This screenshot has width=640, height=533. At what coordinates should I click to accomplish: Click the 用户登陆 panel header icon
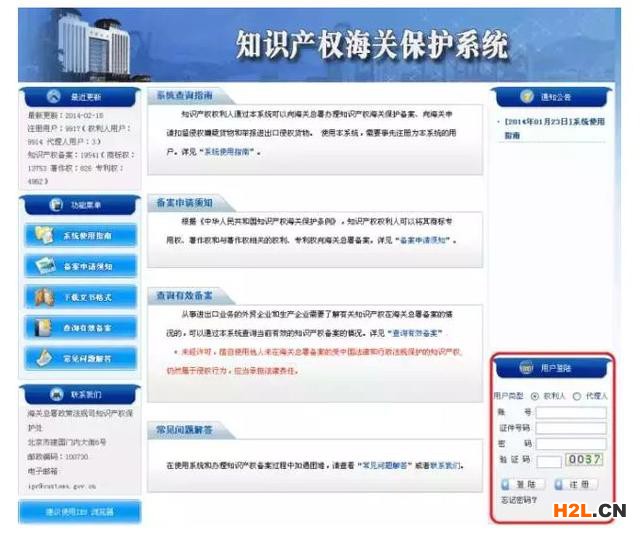click(526, 368)
